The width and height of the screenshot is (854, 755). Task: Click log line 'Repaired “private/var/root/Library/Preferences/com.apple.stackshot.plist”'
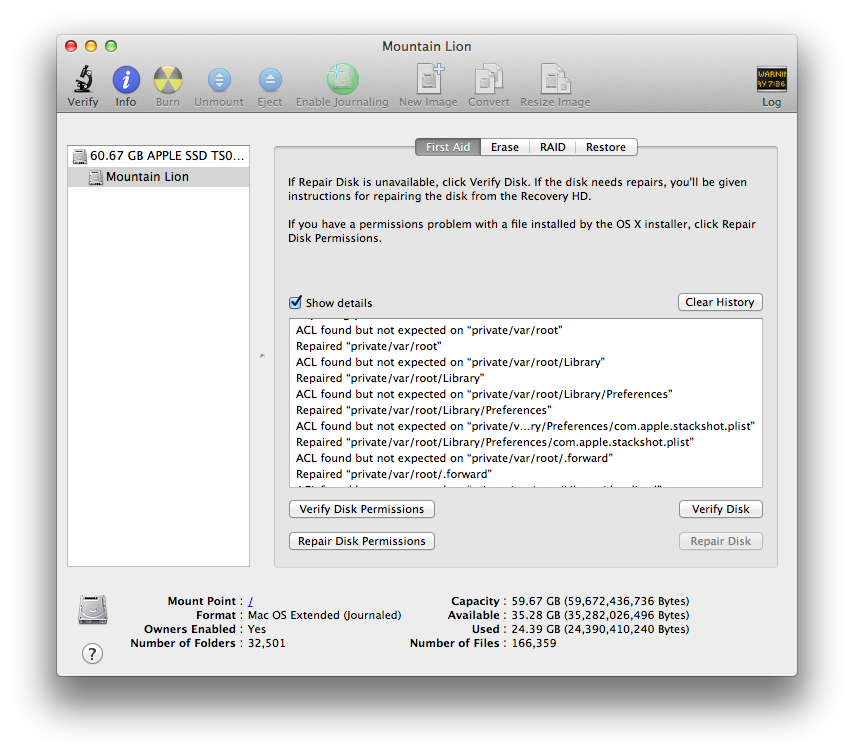495,442
